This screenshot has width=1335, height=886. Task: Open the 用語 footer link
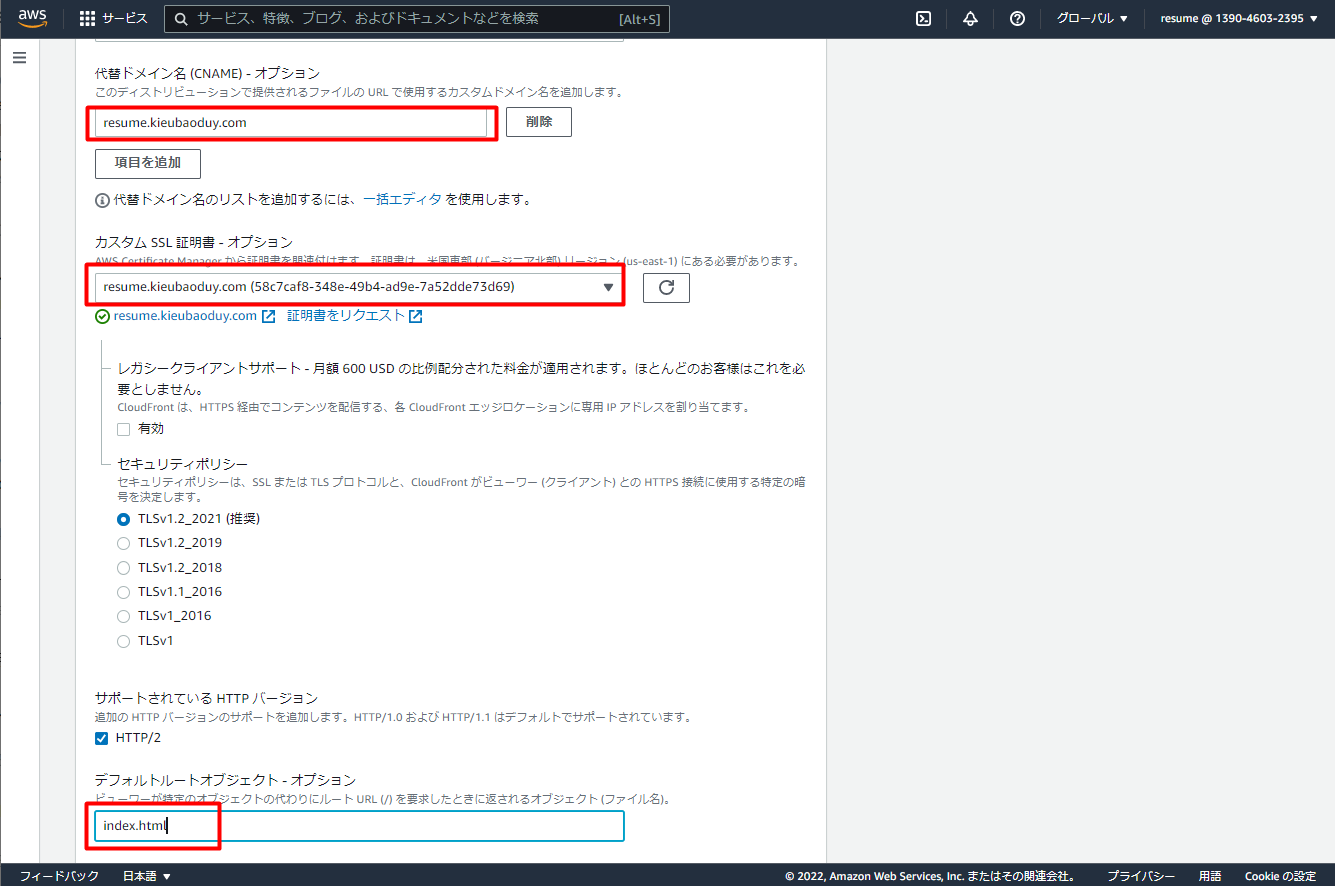click(1210, 876)
